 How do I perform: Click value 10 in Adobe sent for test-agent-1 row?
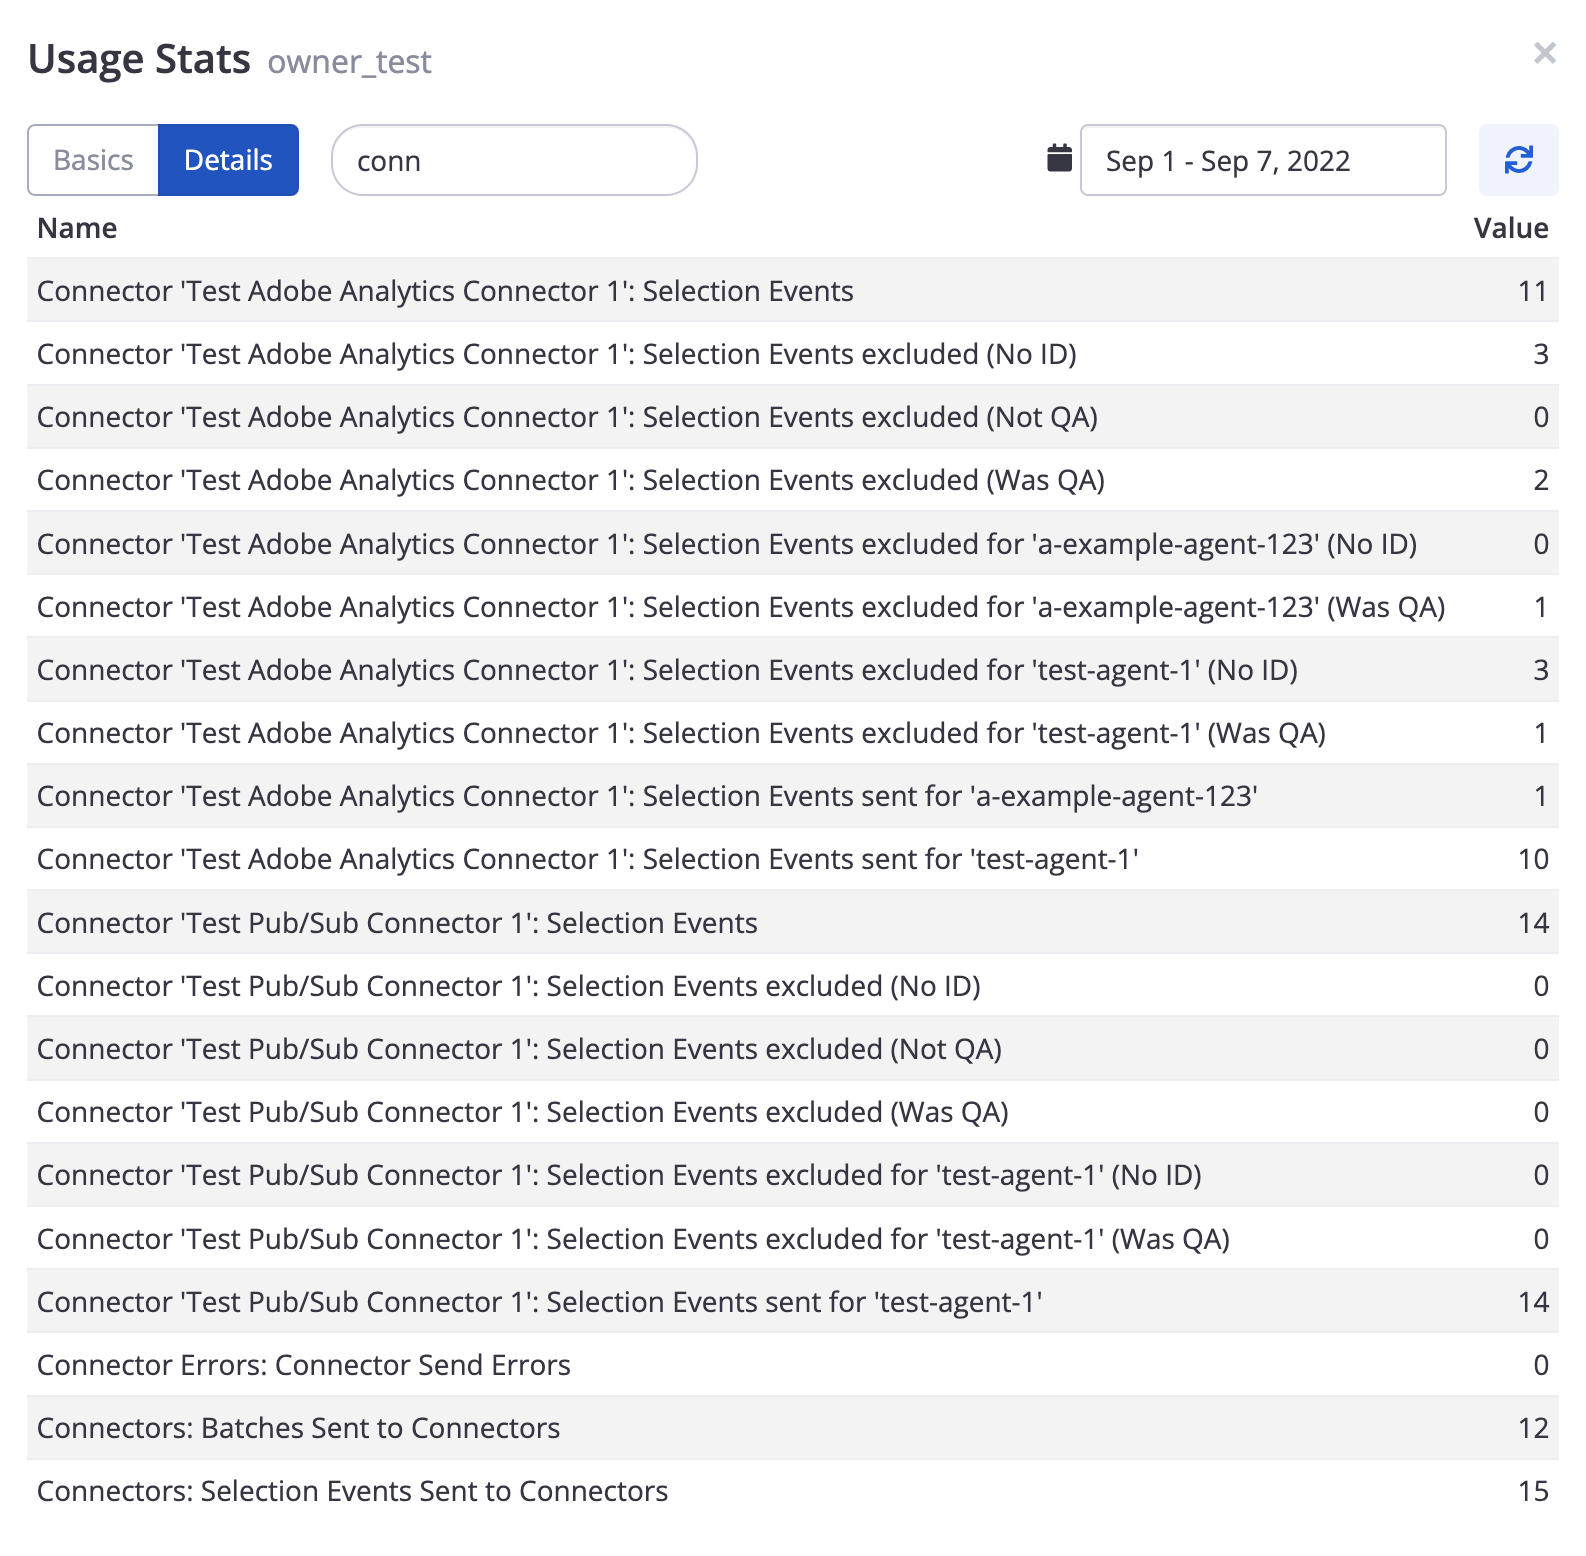click(1533, 859)
